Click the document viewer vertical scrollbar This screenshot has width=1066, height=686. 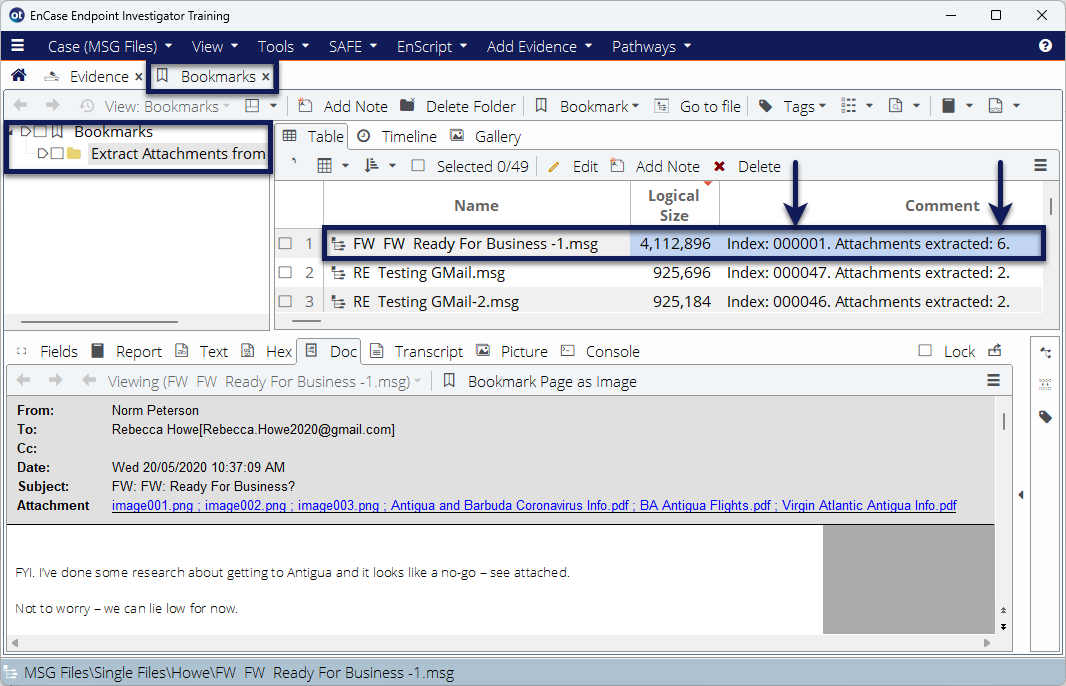[1003, 421]
